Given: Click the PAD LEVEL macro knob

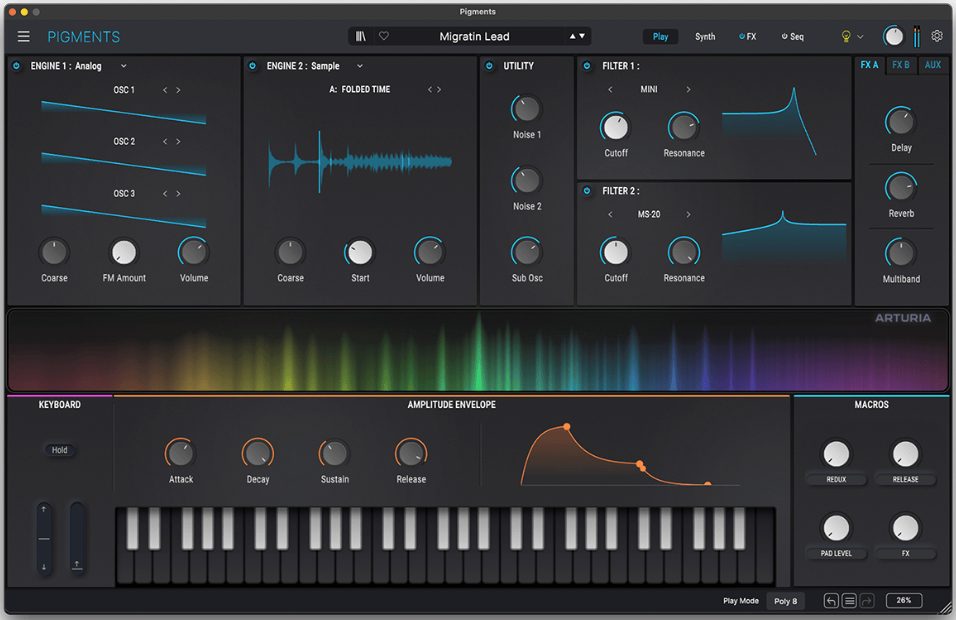Looking at the screenshot, I should point(836,528).
